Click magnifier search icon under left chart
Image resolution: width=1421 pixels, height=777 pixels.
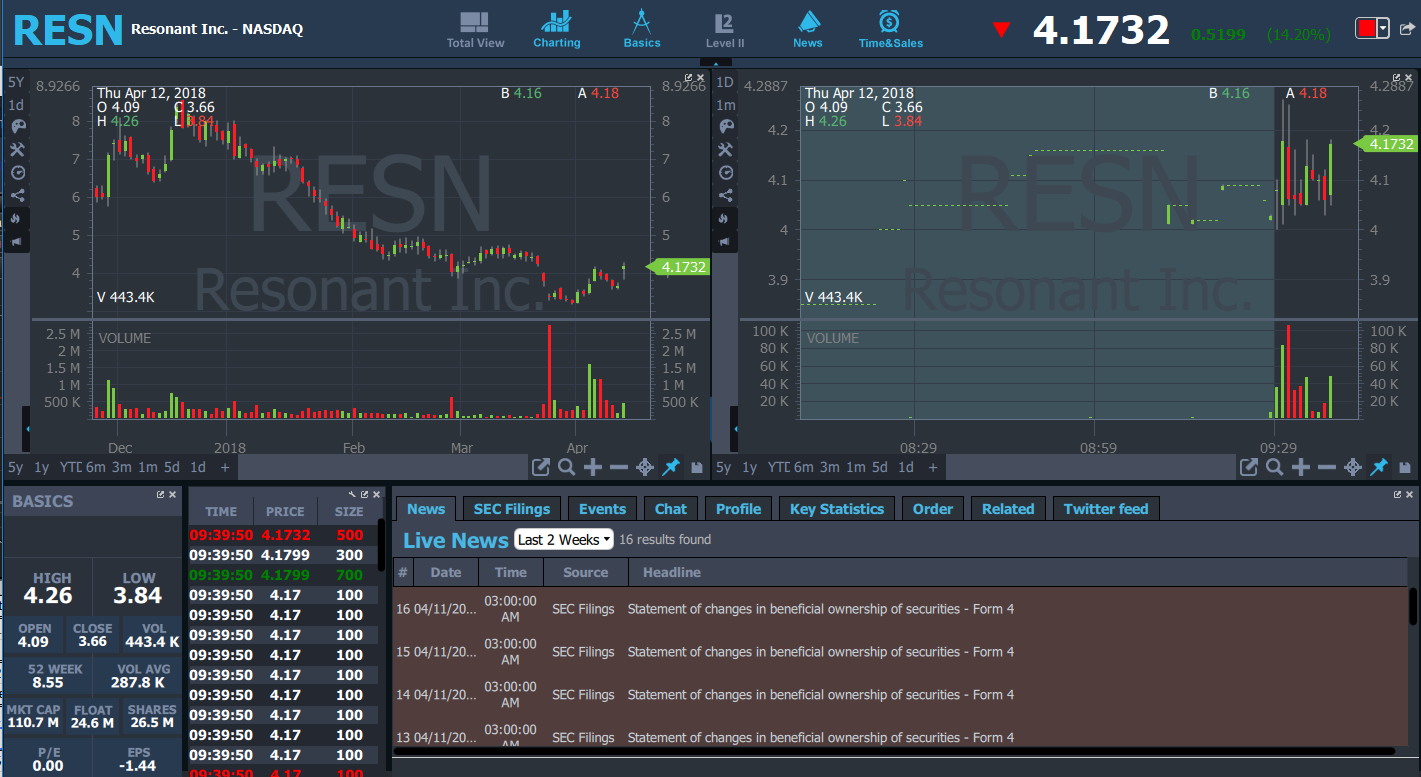click(x=567, y=467)
